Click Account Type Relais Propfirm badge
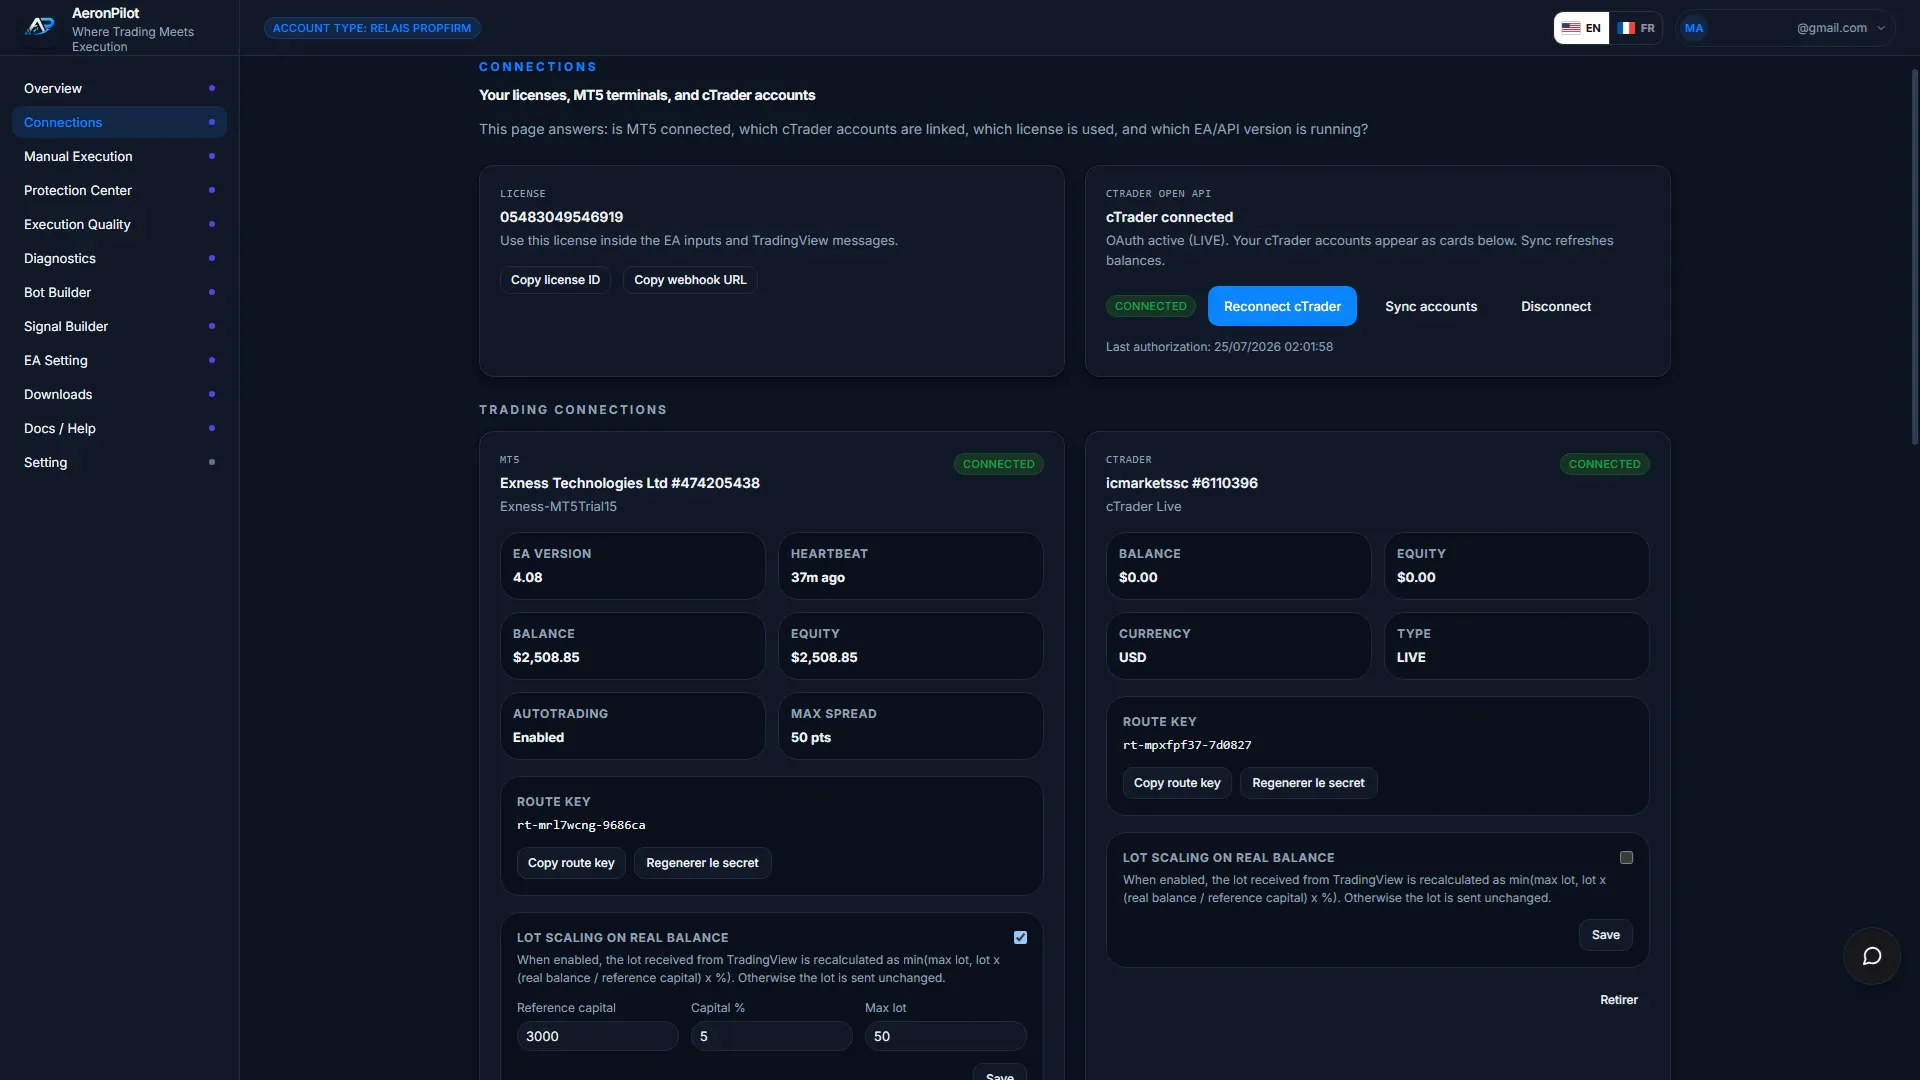The height and width of the screenshot is (1080, 1920). click(372, 28)
